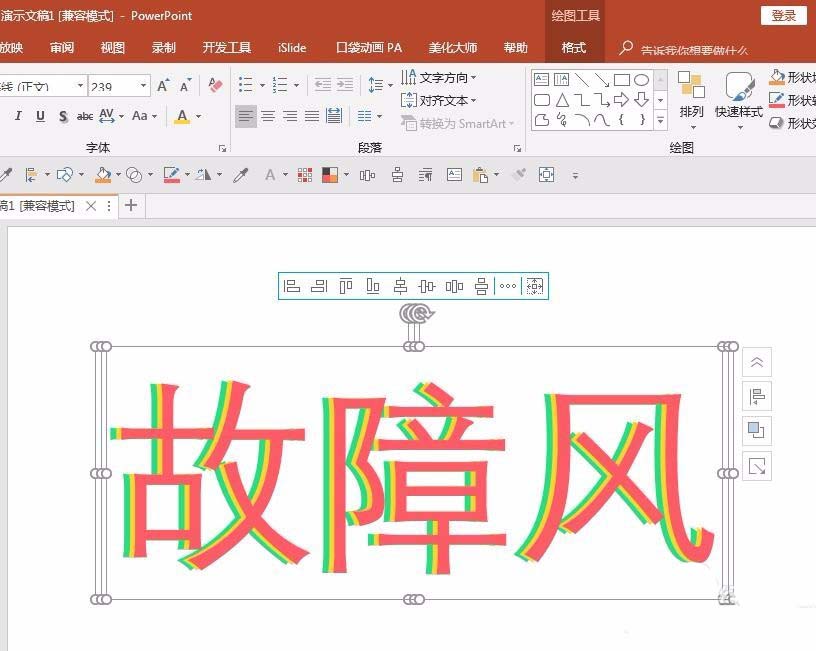Open the shape gallery More arrow
The height and width of the screenshot is (651, 816).
660,121
